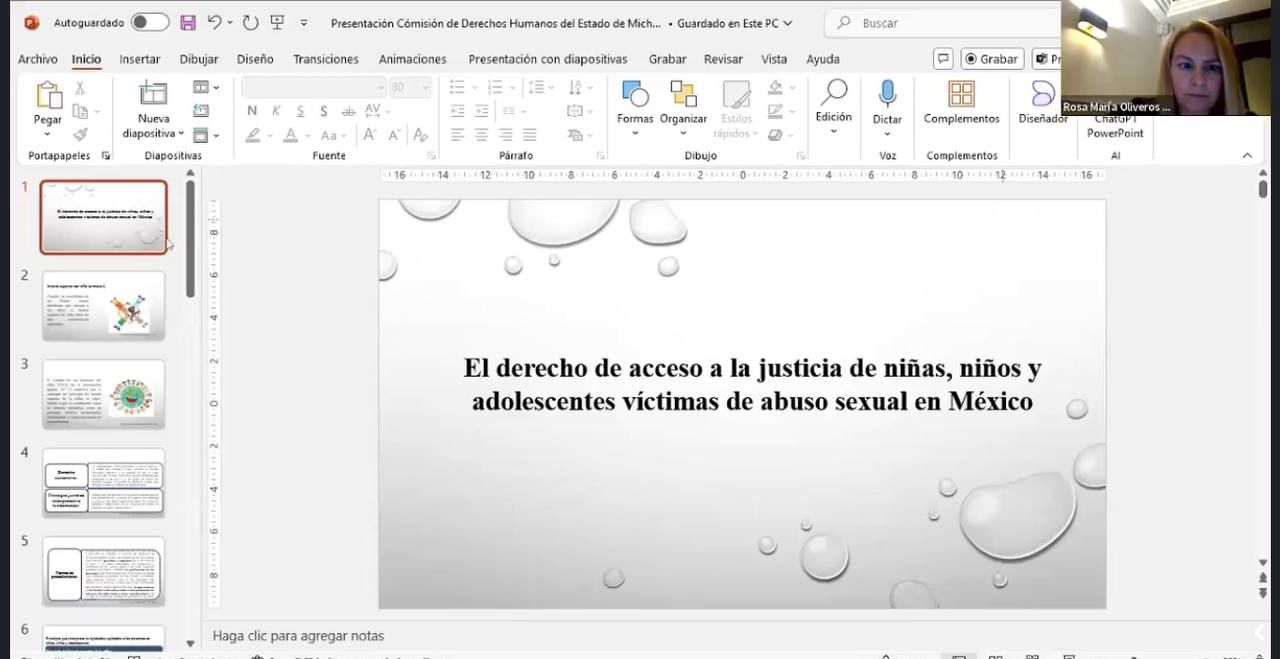Collapse the ribbon with the chevron
Screen dimensions: 1280x659
[x=1247, y=155]
